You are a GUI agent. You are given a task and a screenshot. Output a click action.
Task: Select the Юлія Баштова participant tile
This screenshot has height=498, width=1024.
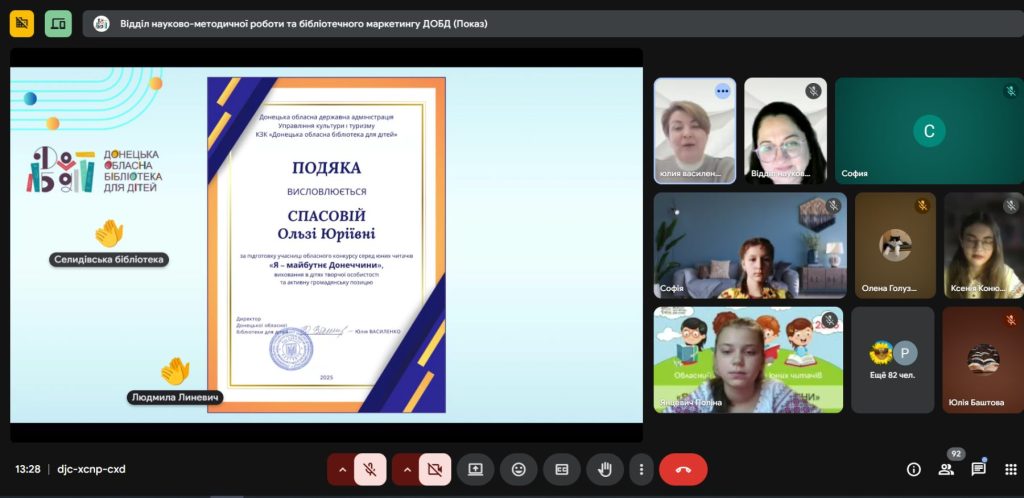[x=982, y=359]
